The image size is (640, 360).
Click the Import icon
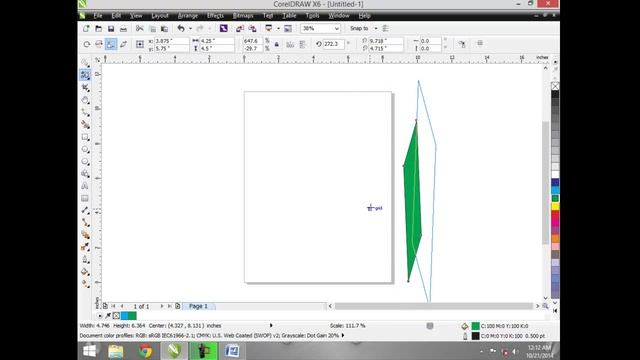pyautogui.click(x=240, y=29)
